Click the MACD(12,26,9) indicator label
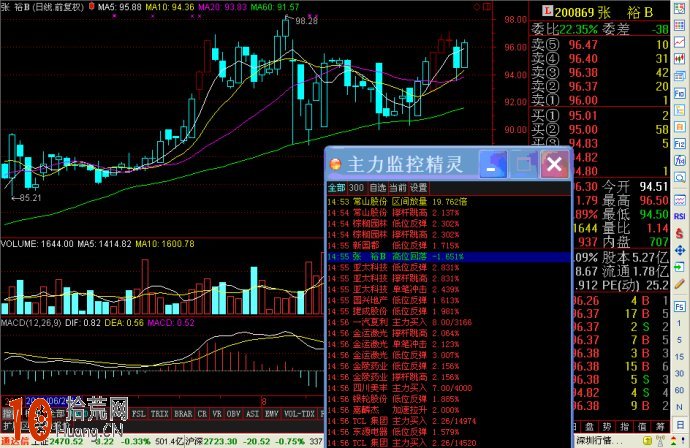This screenshot has width=690, height=448. click(31, 323)
